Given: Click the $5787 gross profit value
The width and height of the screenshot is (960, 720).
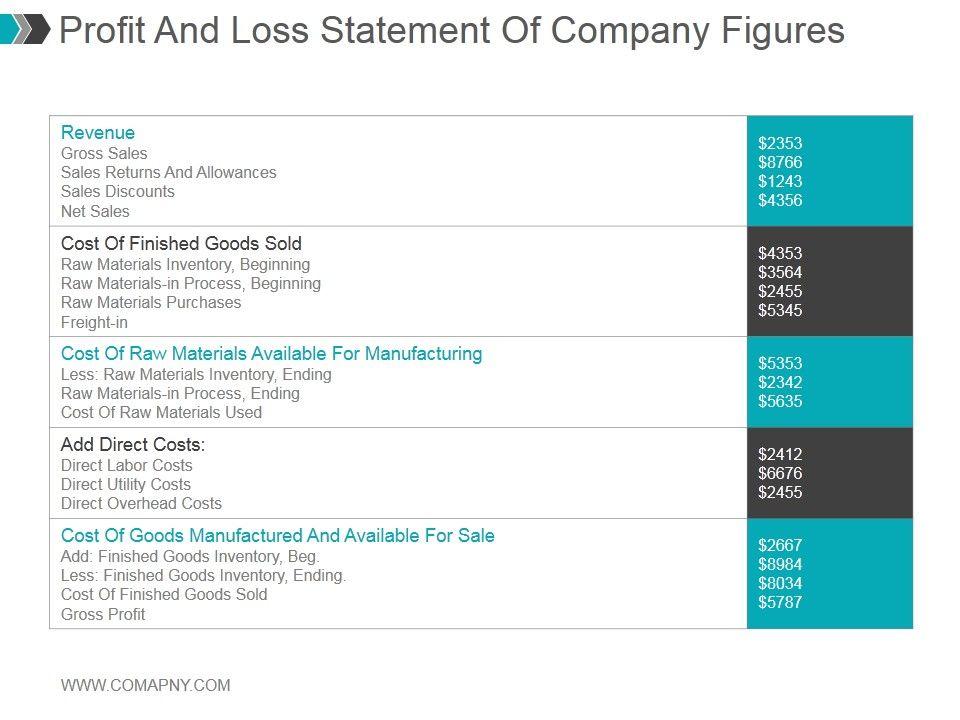Looking at the screenshot, I should point(780,602).
